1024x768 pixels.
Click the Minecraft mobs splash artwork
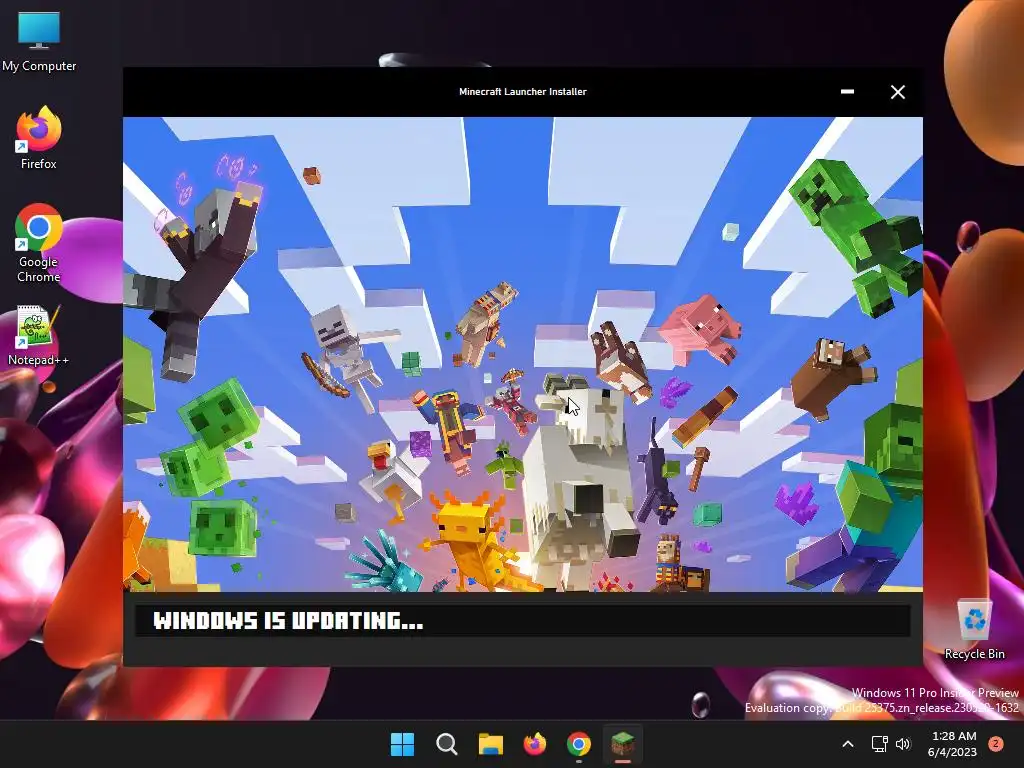coord(522,355)
